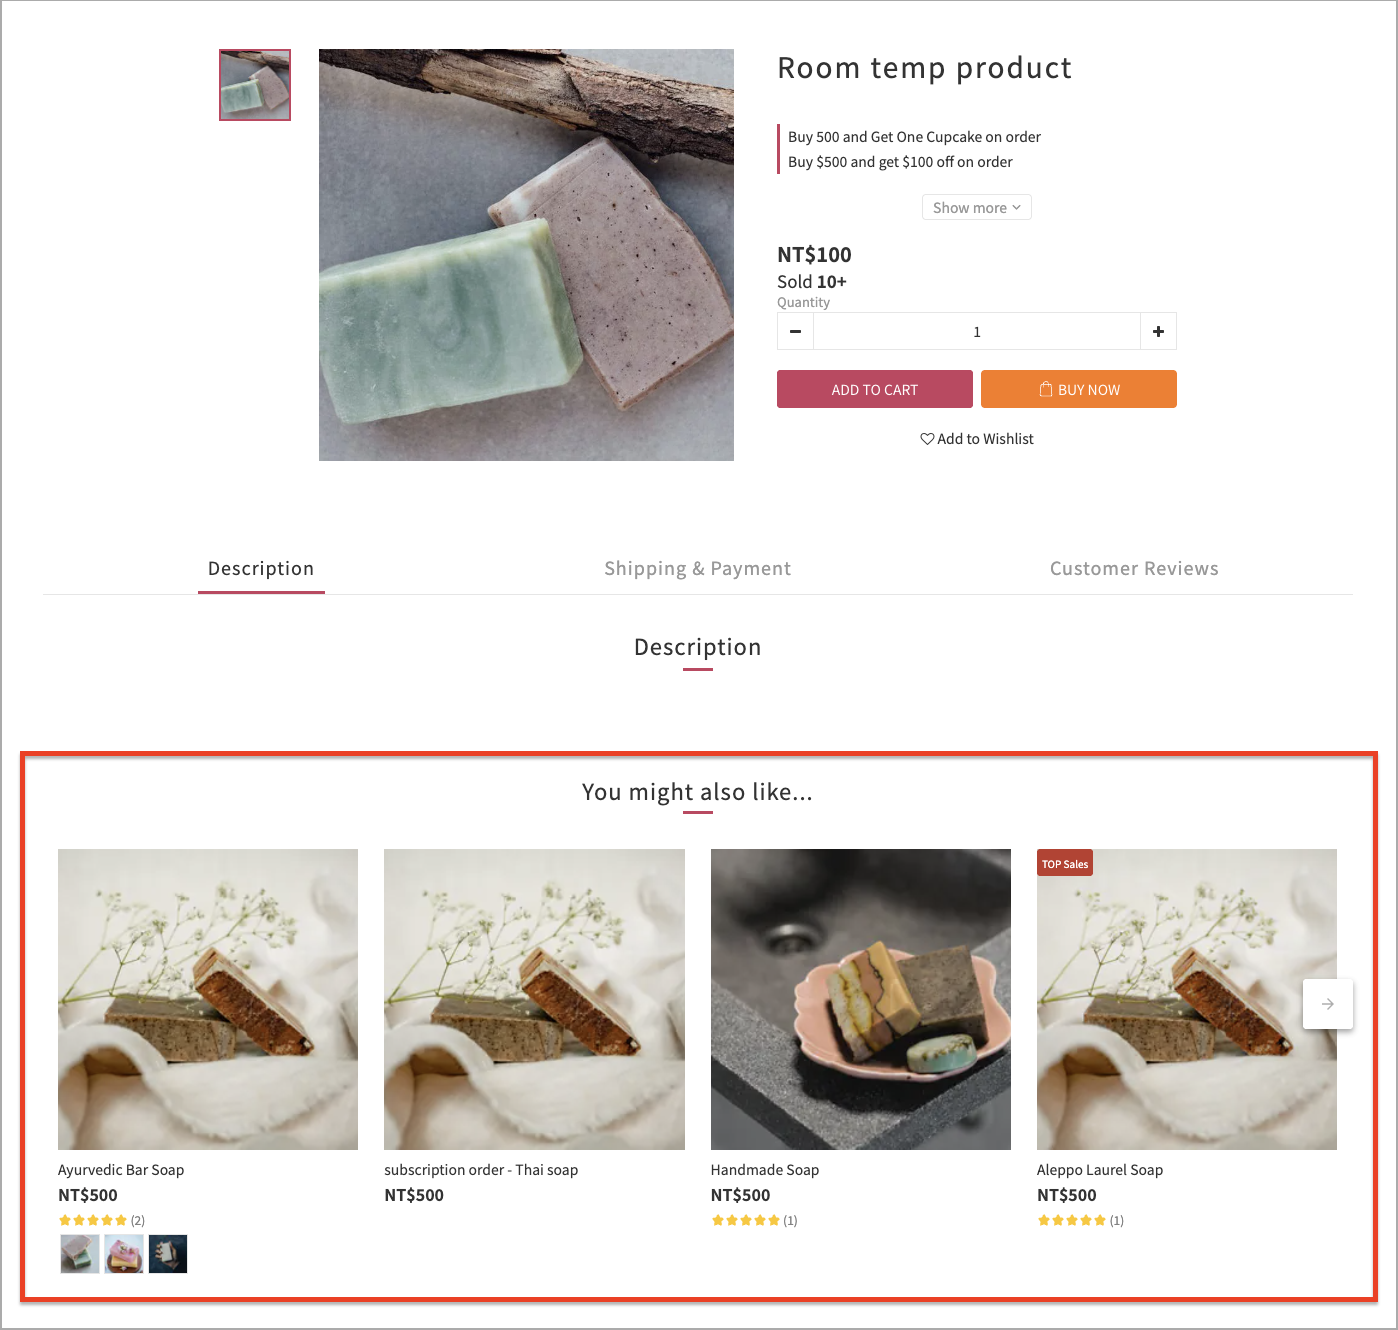Open the Description tab
Screen dimensions: 1398x1330
[261, 569]
